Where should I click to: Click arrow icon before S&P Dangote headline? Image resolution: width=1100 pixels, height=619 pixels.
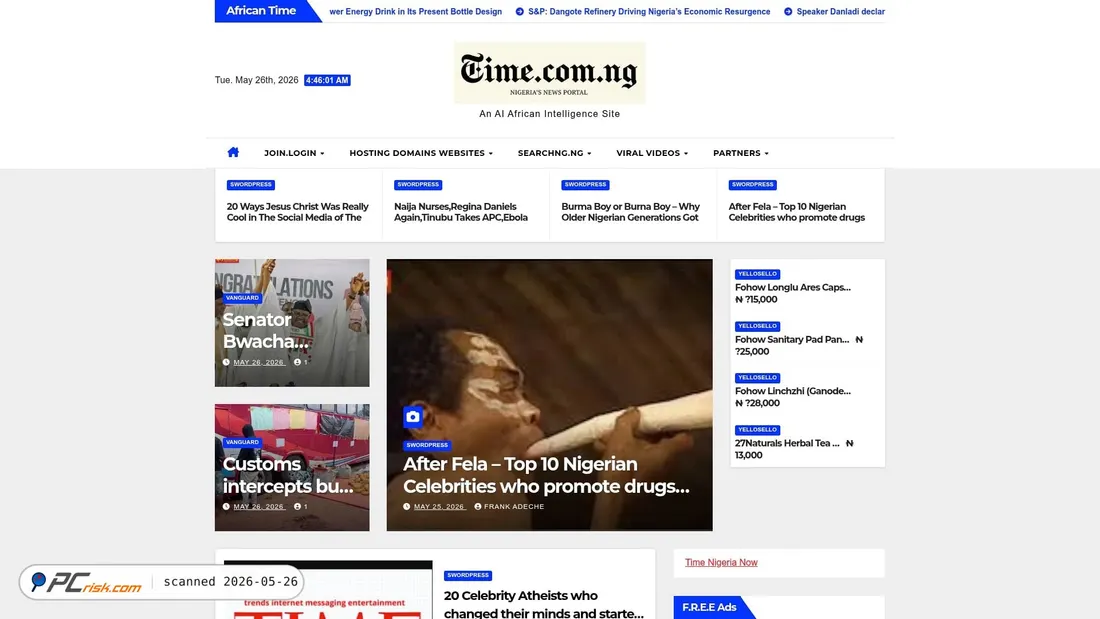click(x=520, y=11)
